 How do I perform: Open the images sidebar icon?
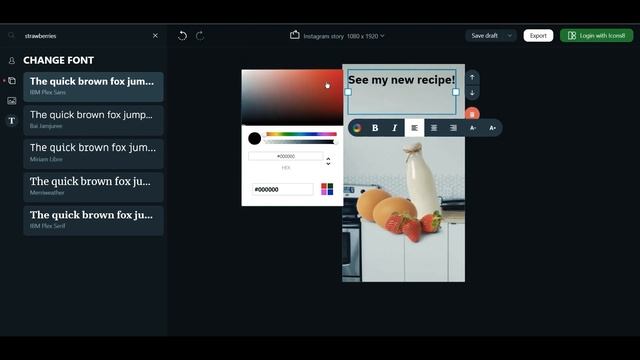tap(12, 101)
